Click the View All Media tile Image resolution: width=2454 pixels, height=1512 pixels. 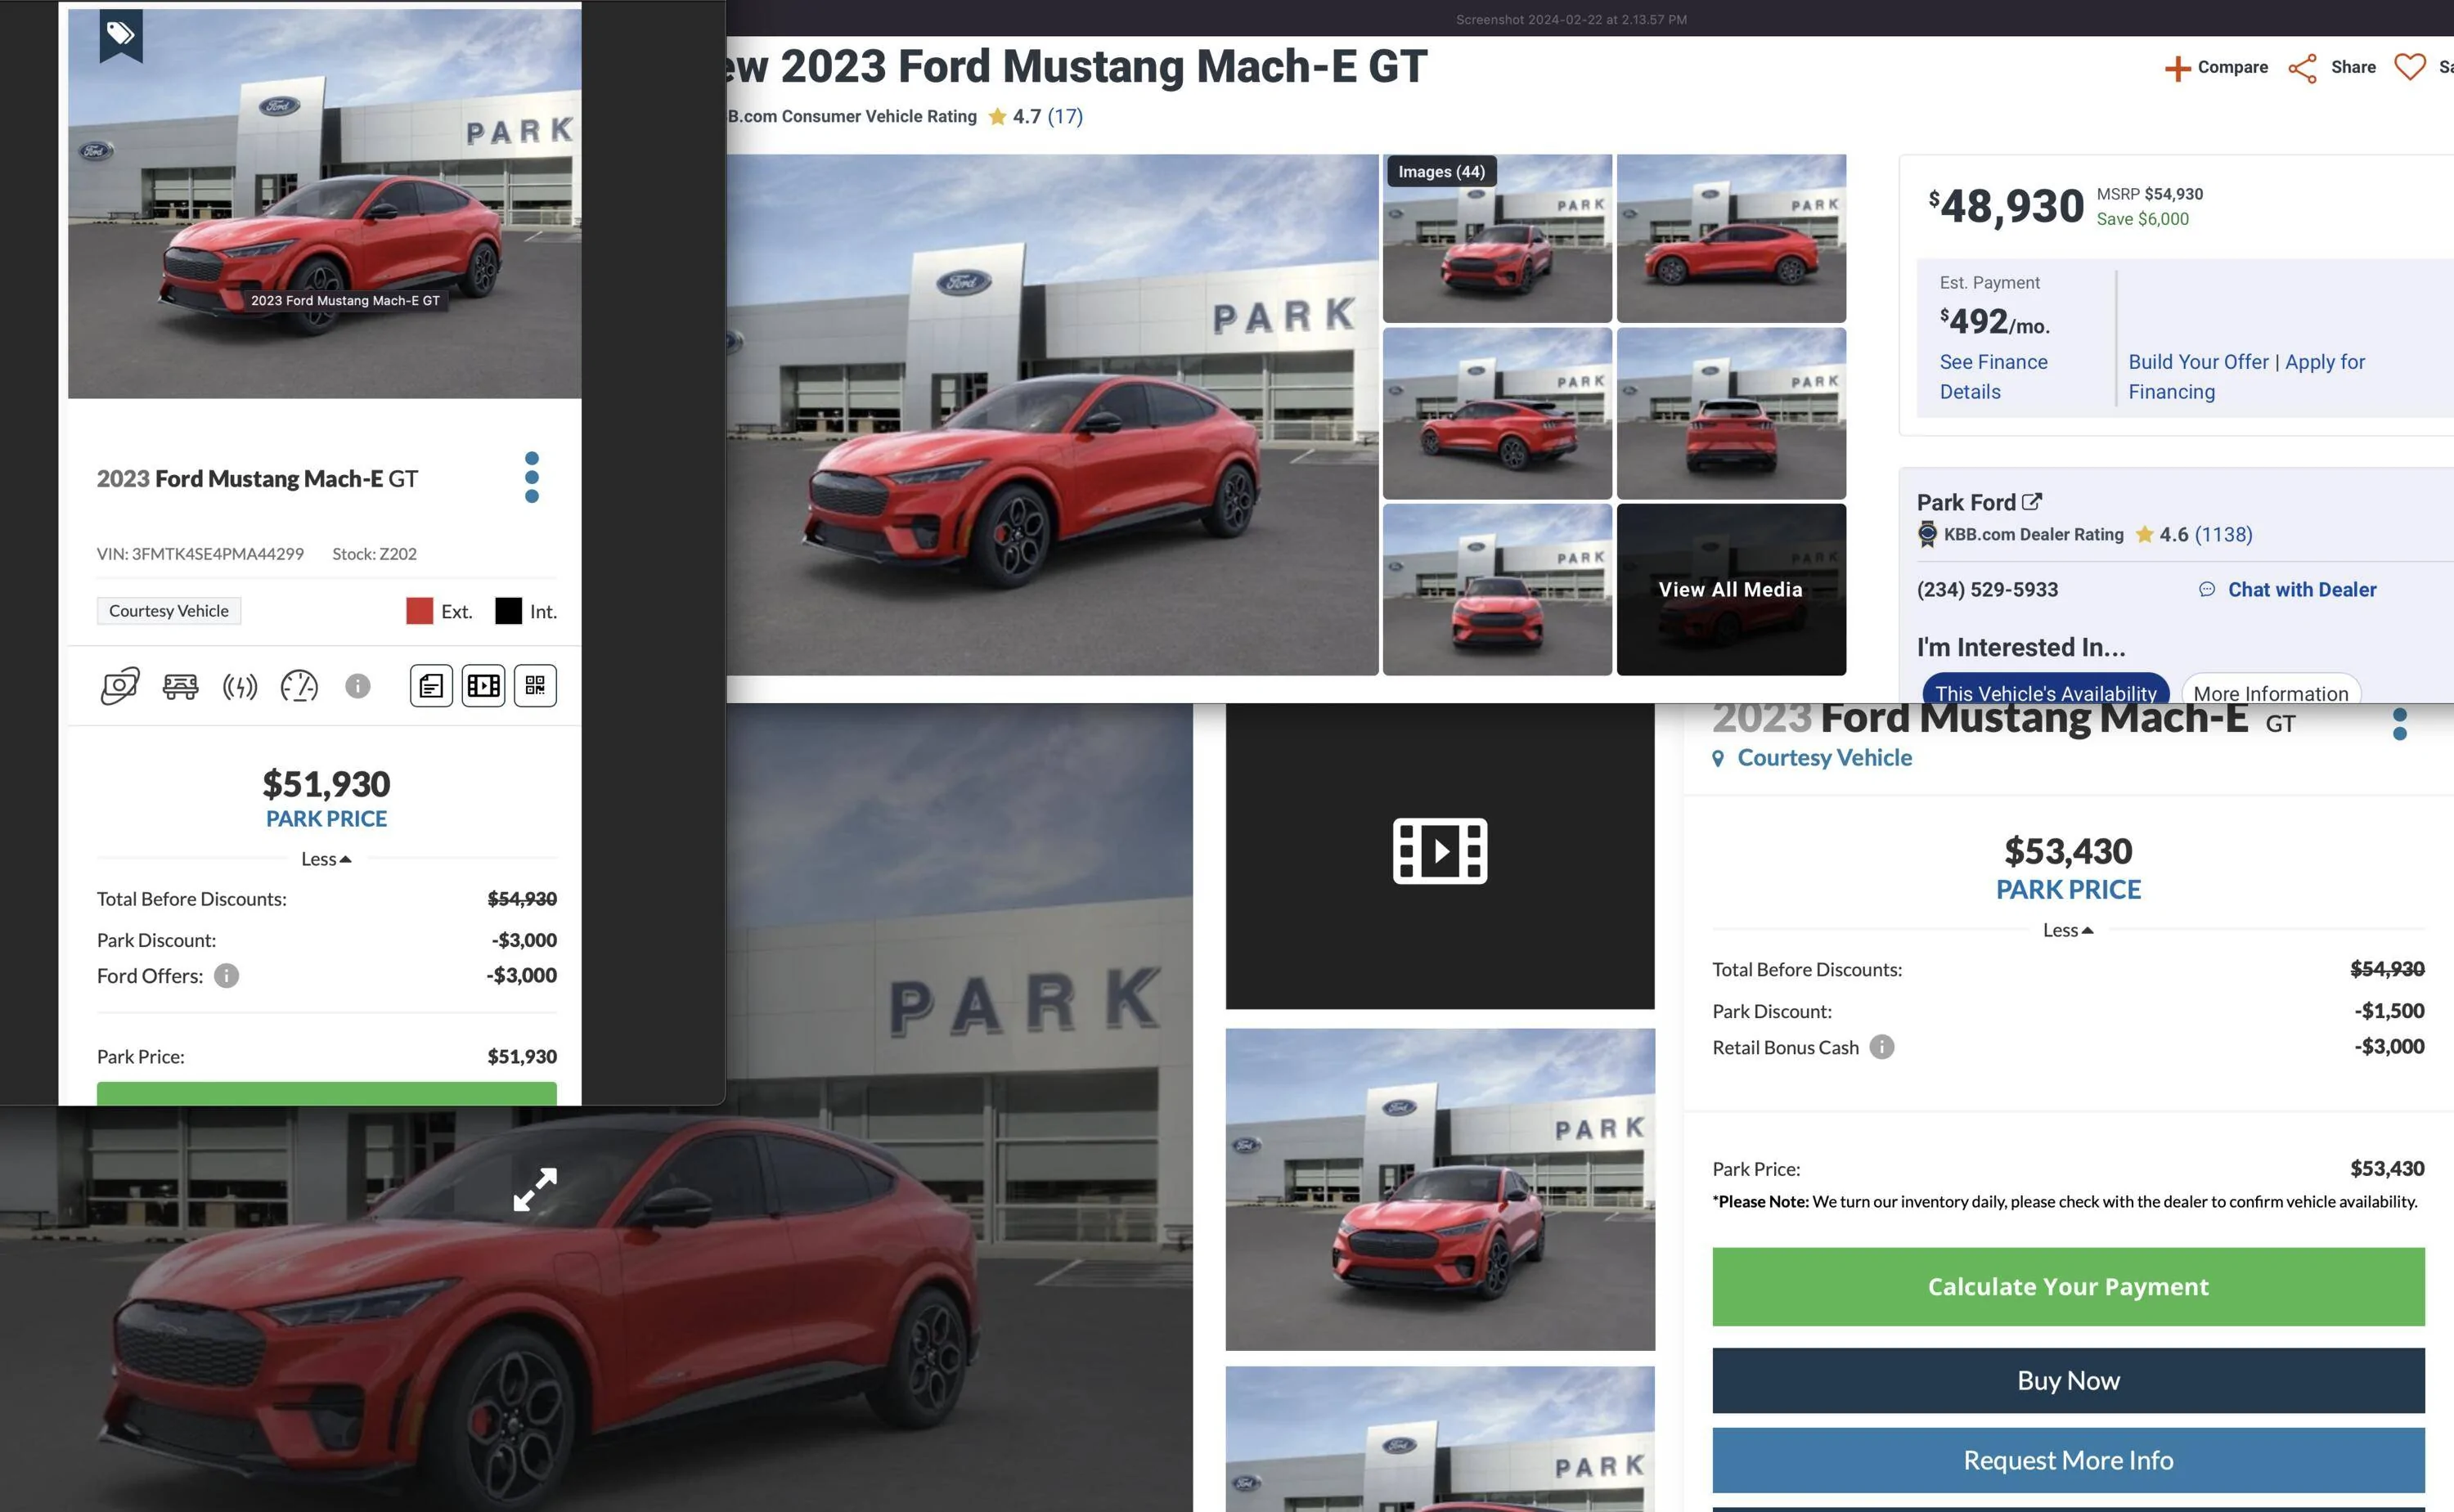click(1731, 590)
